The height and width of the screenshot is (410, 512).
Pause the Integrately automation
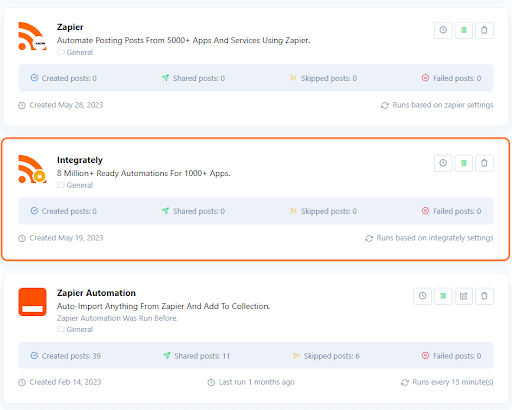[x=464, y=163]
